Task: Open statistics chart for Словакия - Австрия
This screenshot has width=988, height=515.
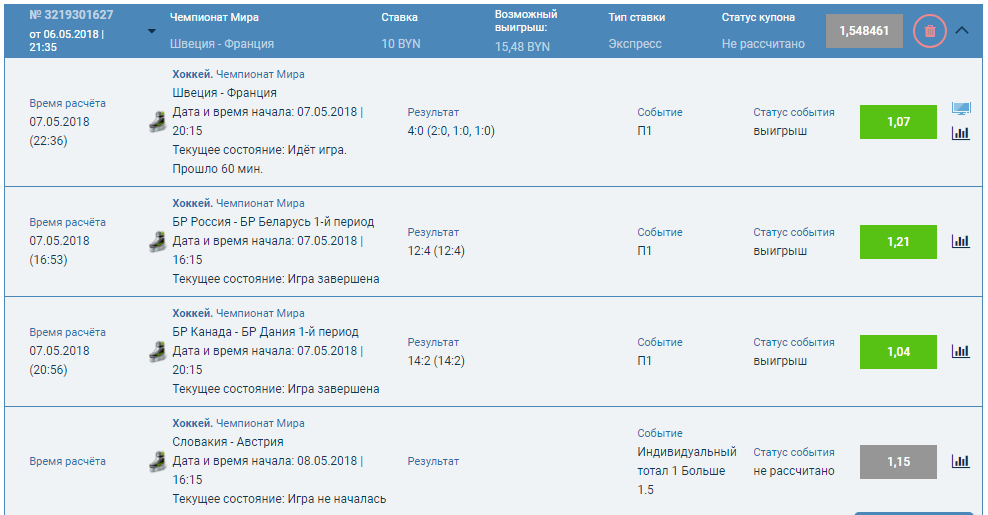Action: 961,461
